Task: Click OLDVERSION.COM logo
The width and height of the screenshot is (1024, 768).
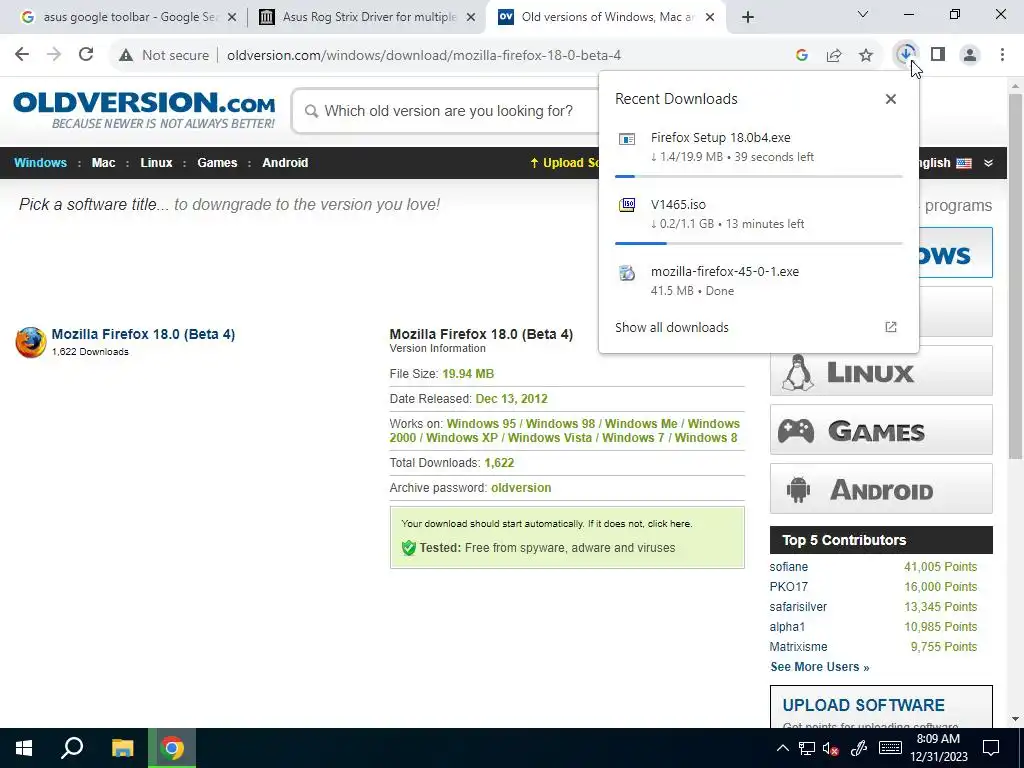Action: 144,110
